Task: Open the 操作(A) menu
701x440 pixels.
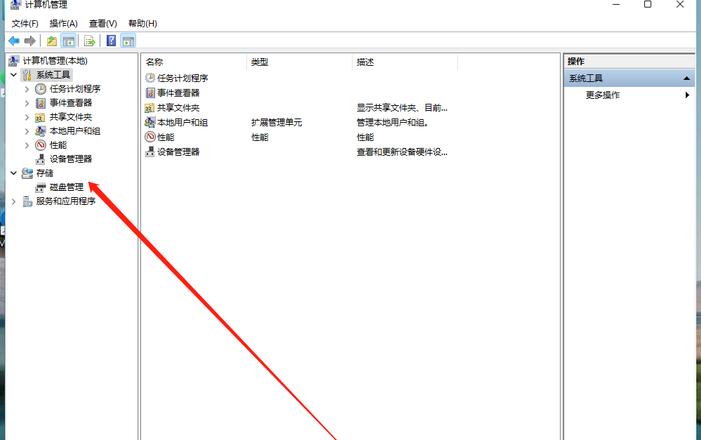Action: coord(63,23)
